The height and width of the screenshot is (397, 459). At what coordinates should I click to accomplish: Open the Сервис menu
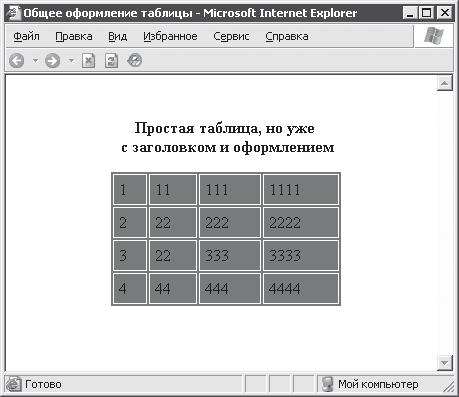coord(231,36)
